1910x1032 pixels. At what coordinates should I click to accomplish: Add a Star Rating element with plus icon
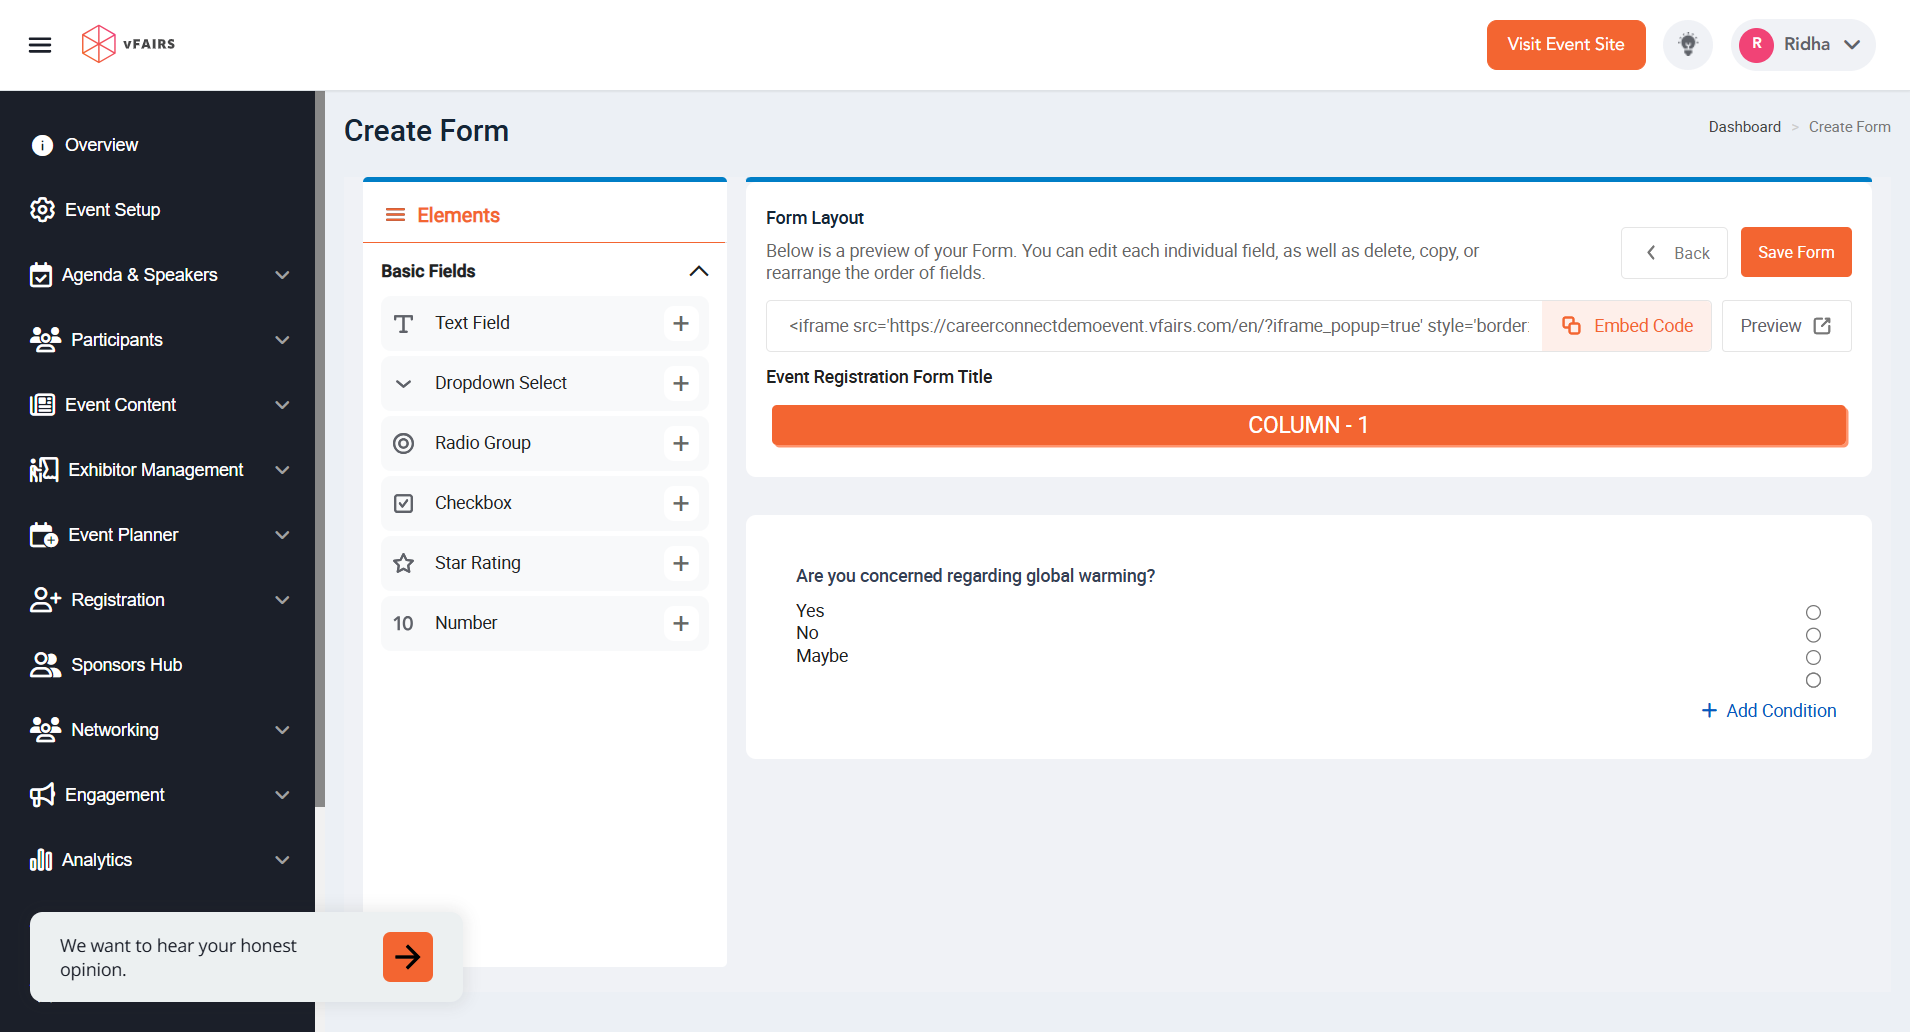click(681, 564)
